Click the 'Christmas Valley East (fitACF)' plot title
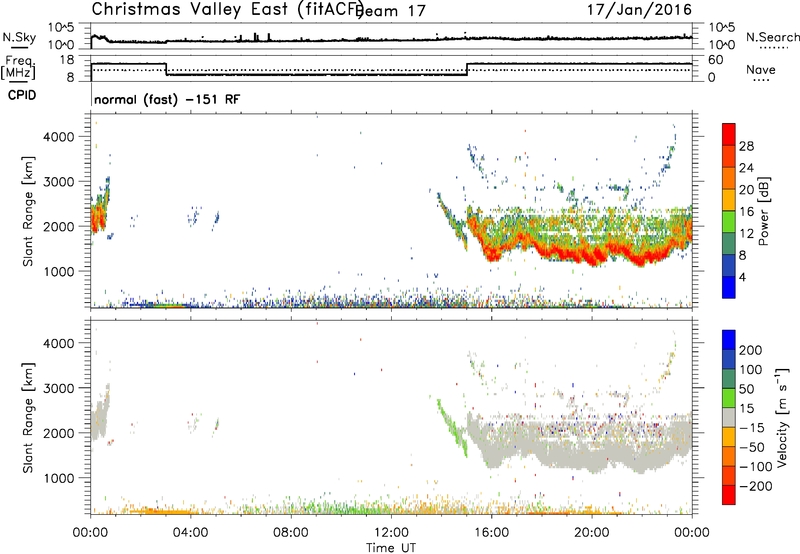This screenshot has width=800, height=554. [227, 10]
